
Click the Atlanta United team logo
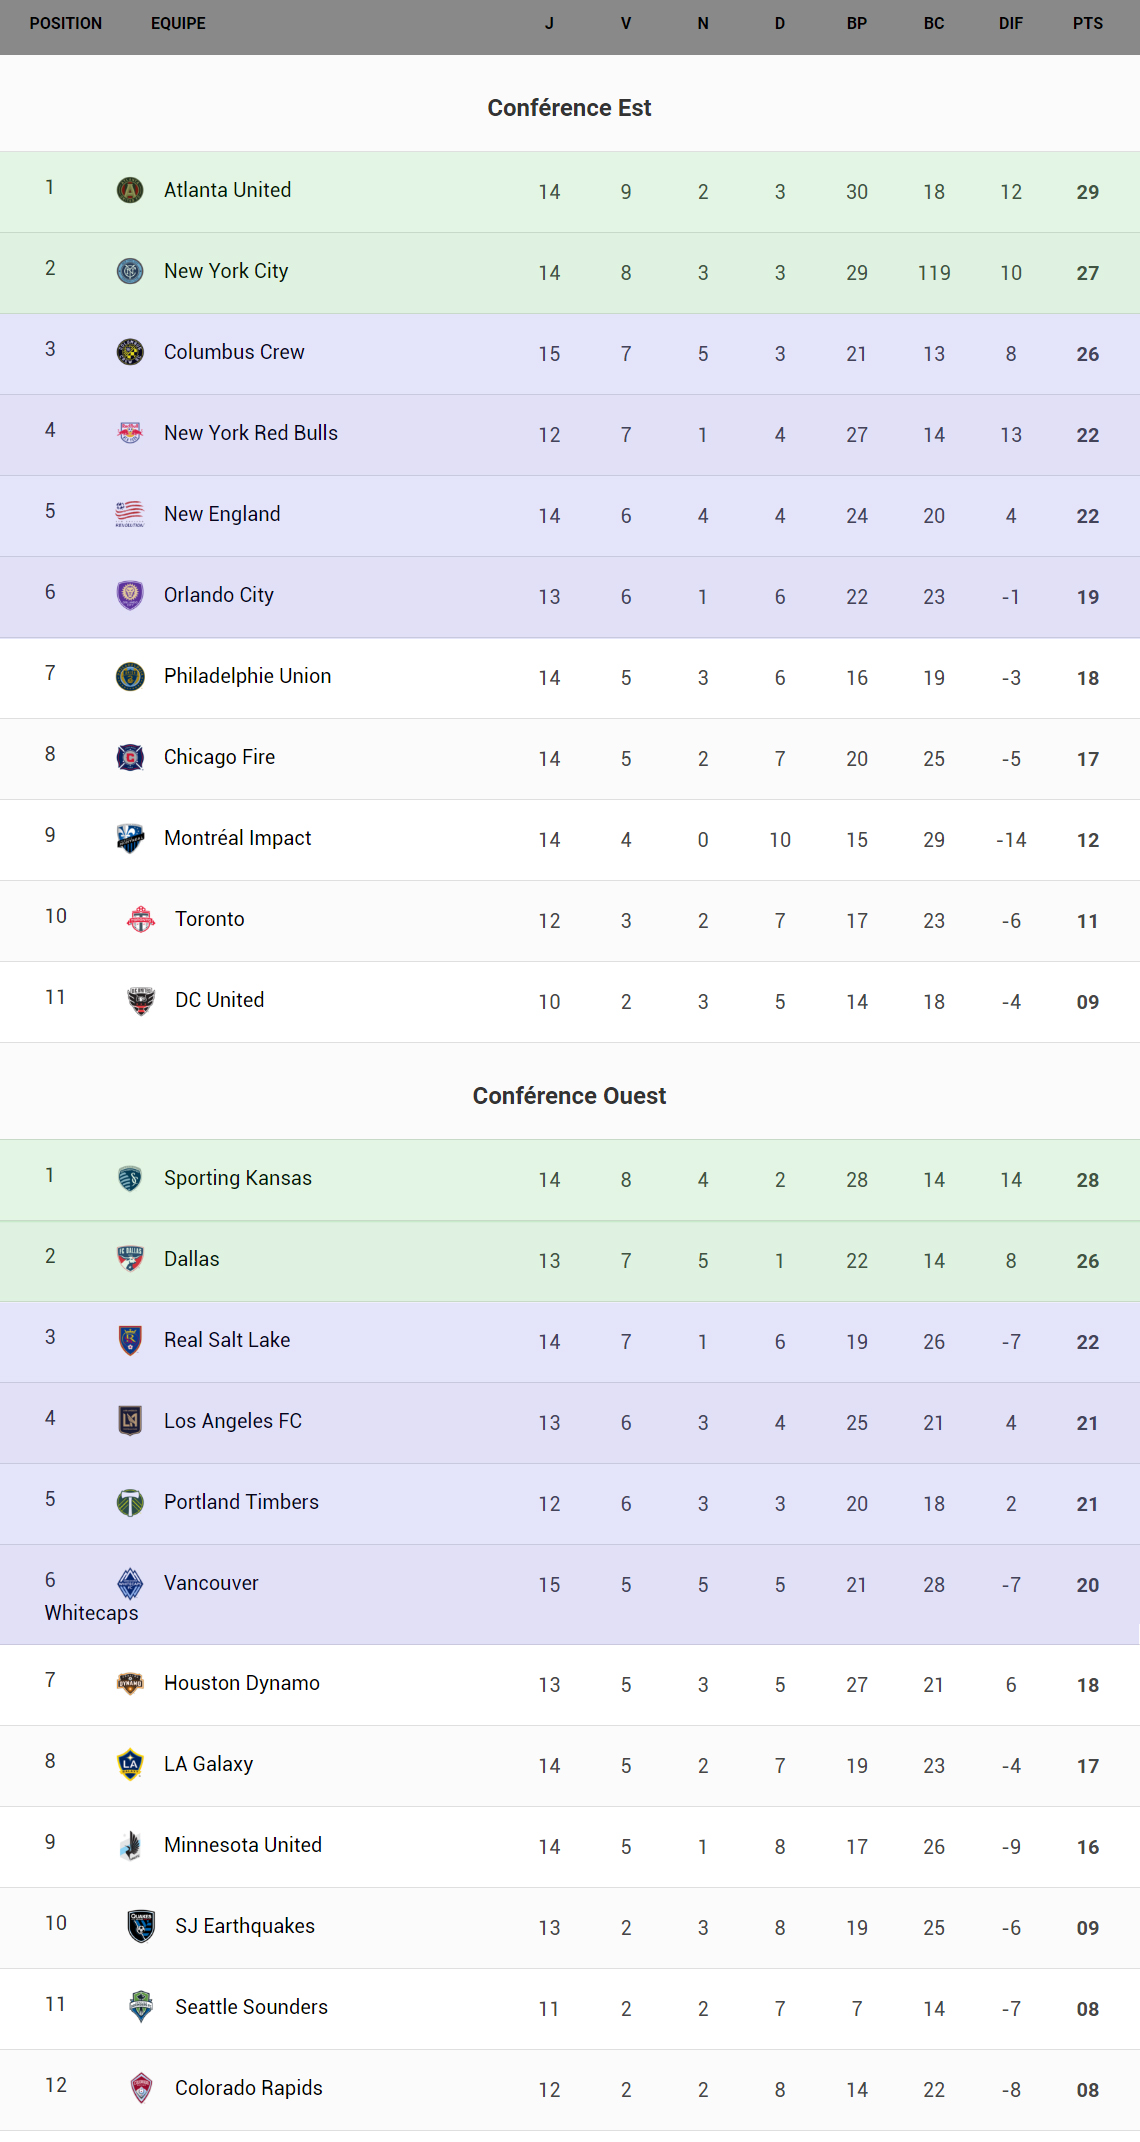(x=130, y=190)
